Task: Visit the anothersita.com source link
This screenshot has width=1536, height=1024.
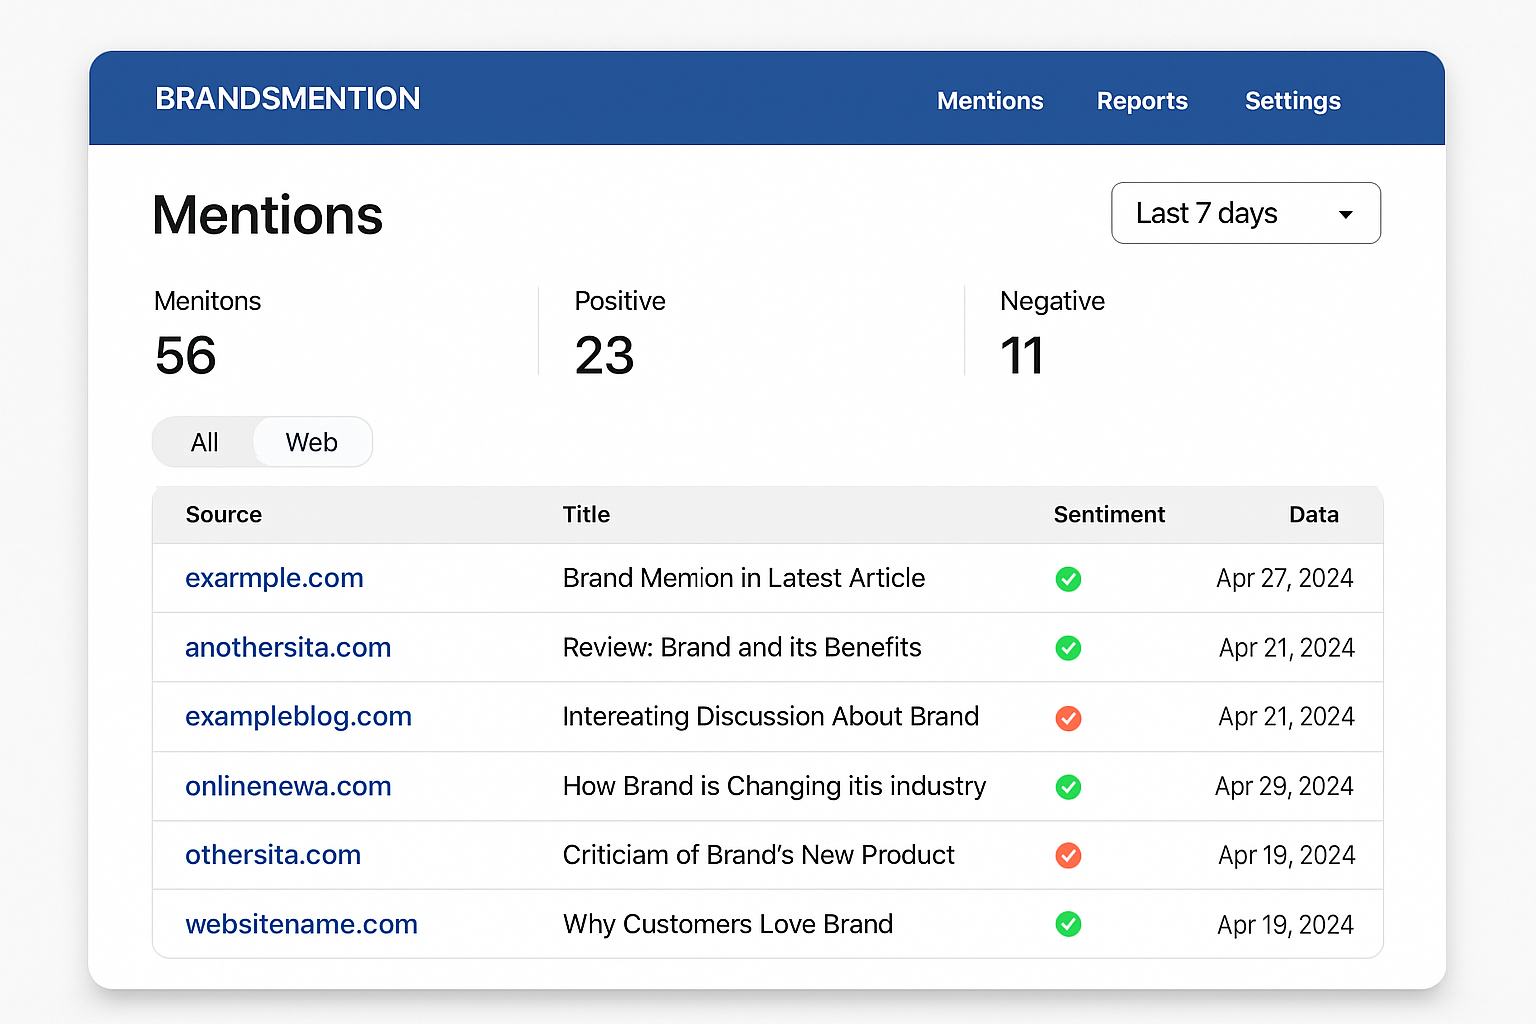Action: click(288, 647)
